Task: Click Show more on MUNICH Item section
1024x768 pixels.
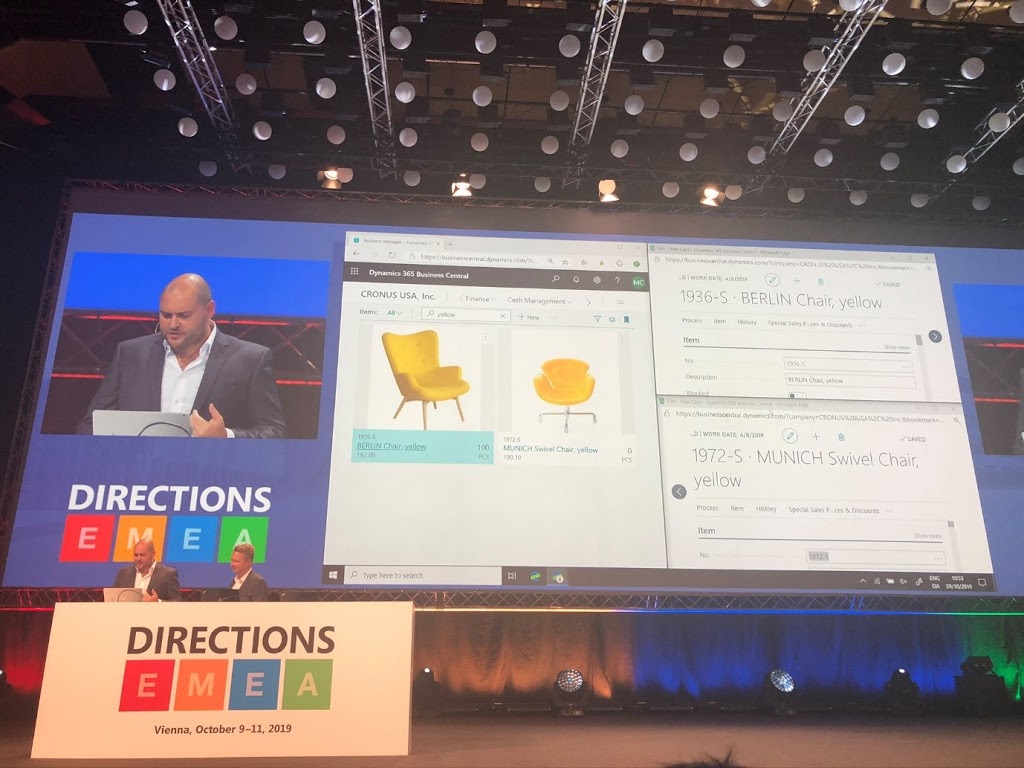Action: tap(927, 536)
